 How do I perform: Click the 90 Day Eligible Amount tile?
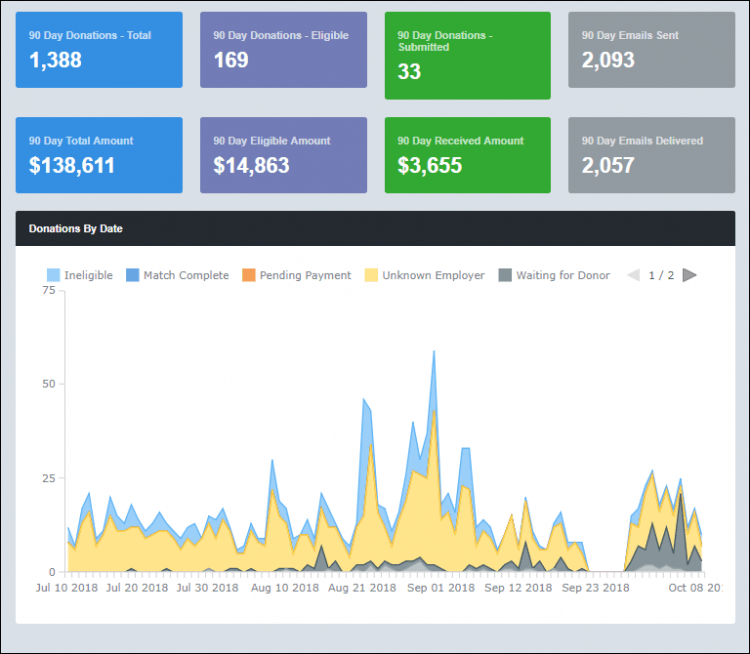pyautogui.click(x=283, y=155)
